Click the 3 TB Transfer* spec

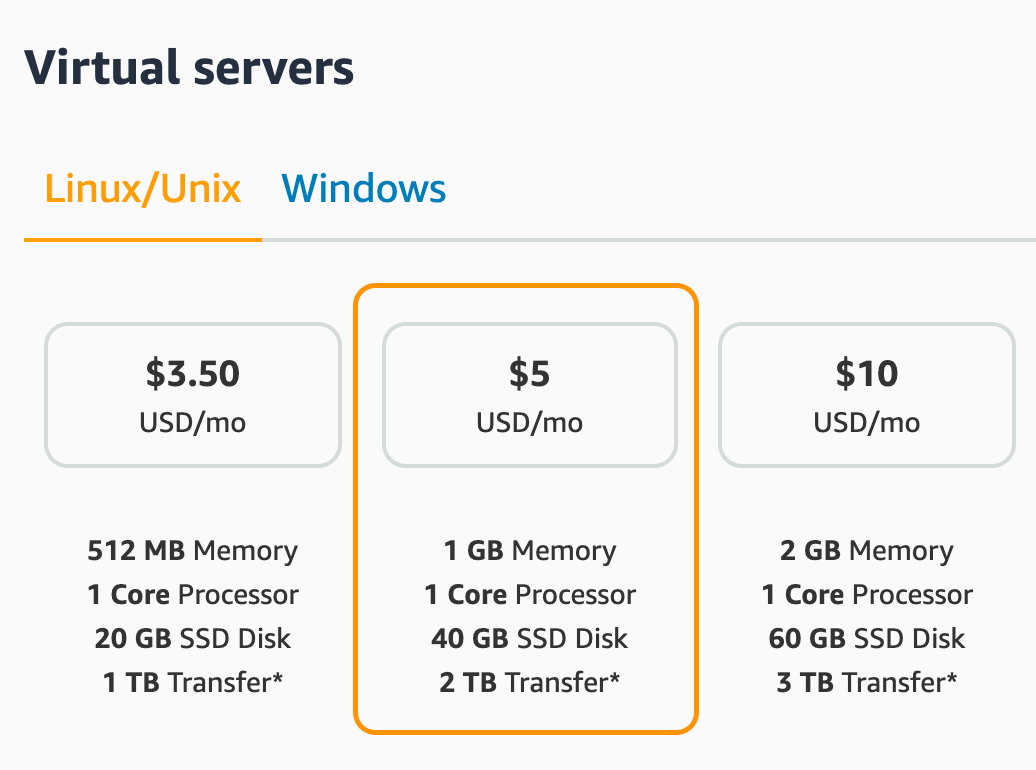tap(867, 683)
